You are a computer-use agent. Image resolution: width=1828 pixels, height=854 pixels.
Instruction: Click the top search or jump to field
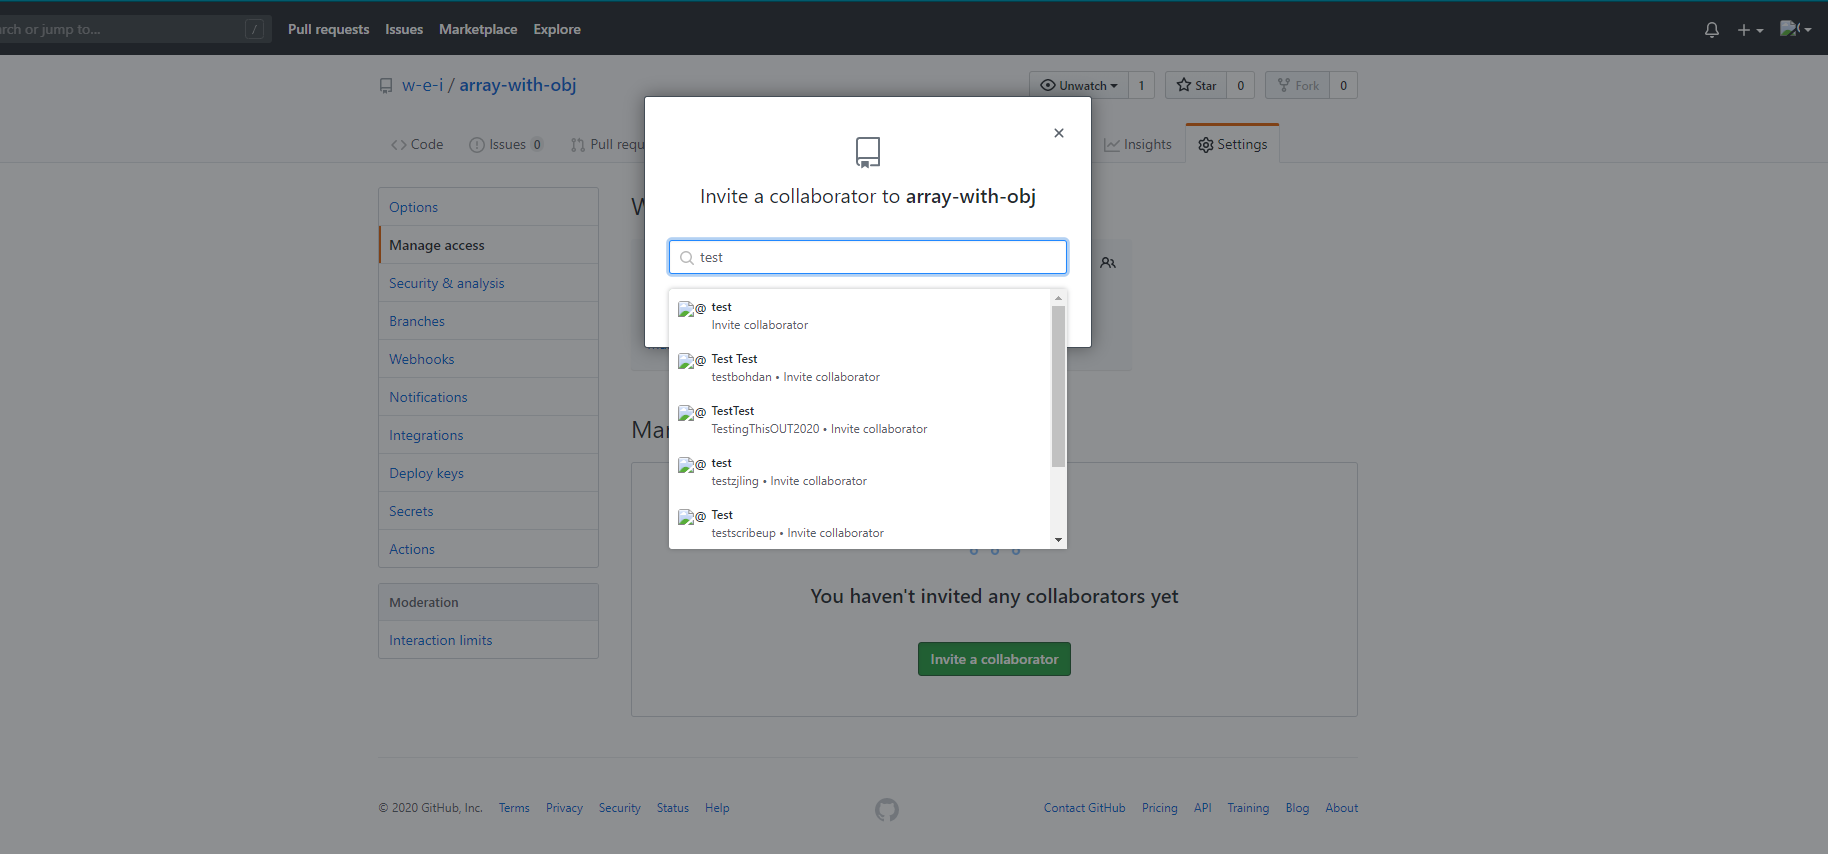click(x=134, y=29)
